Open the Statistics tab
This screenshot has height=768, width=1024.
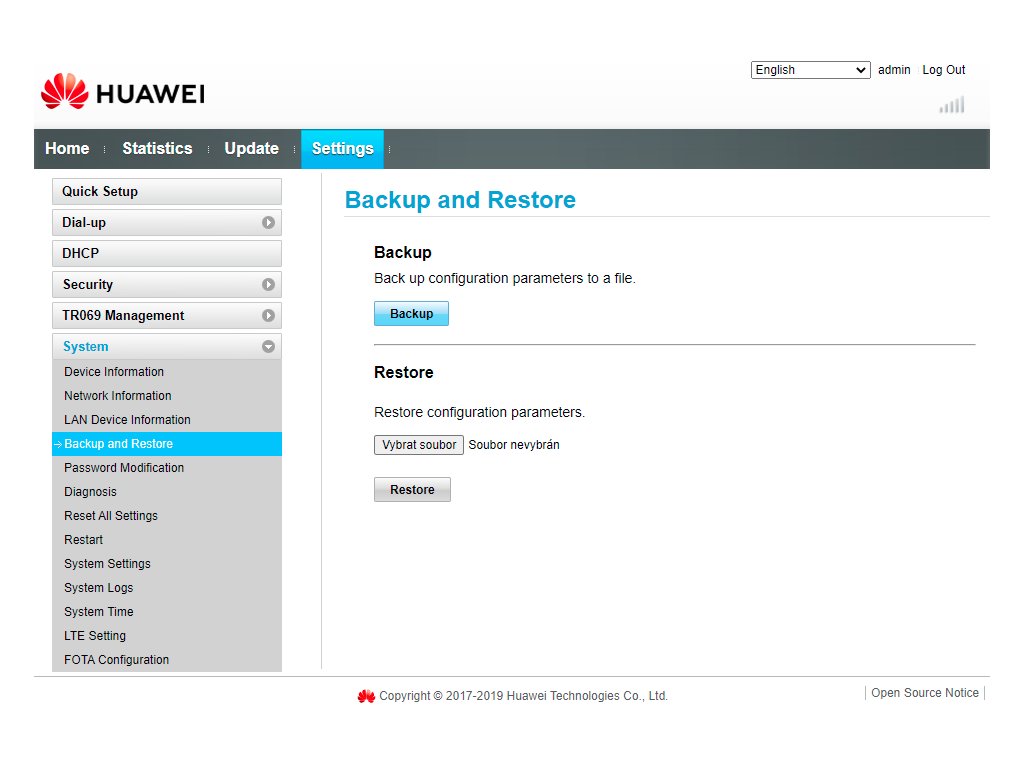pyautogui.click(x=157, y=149)
